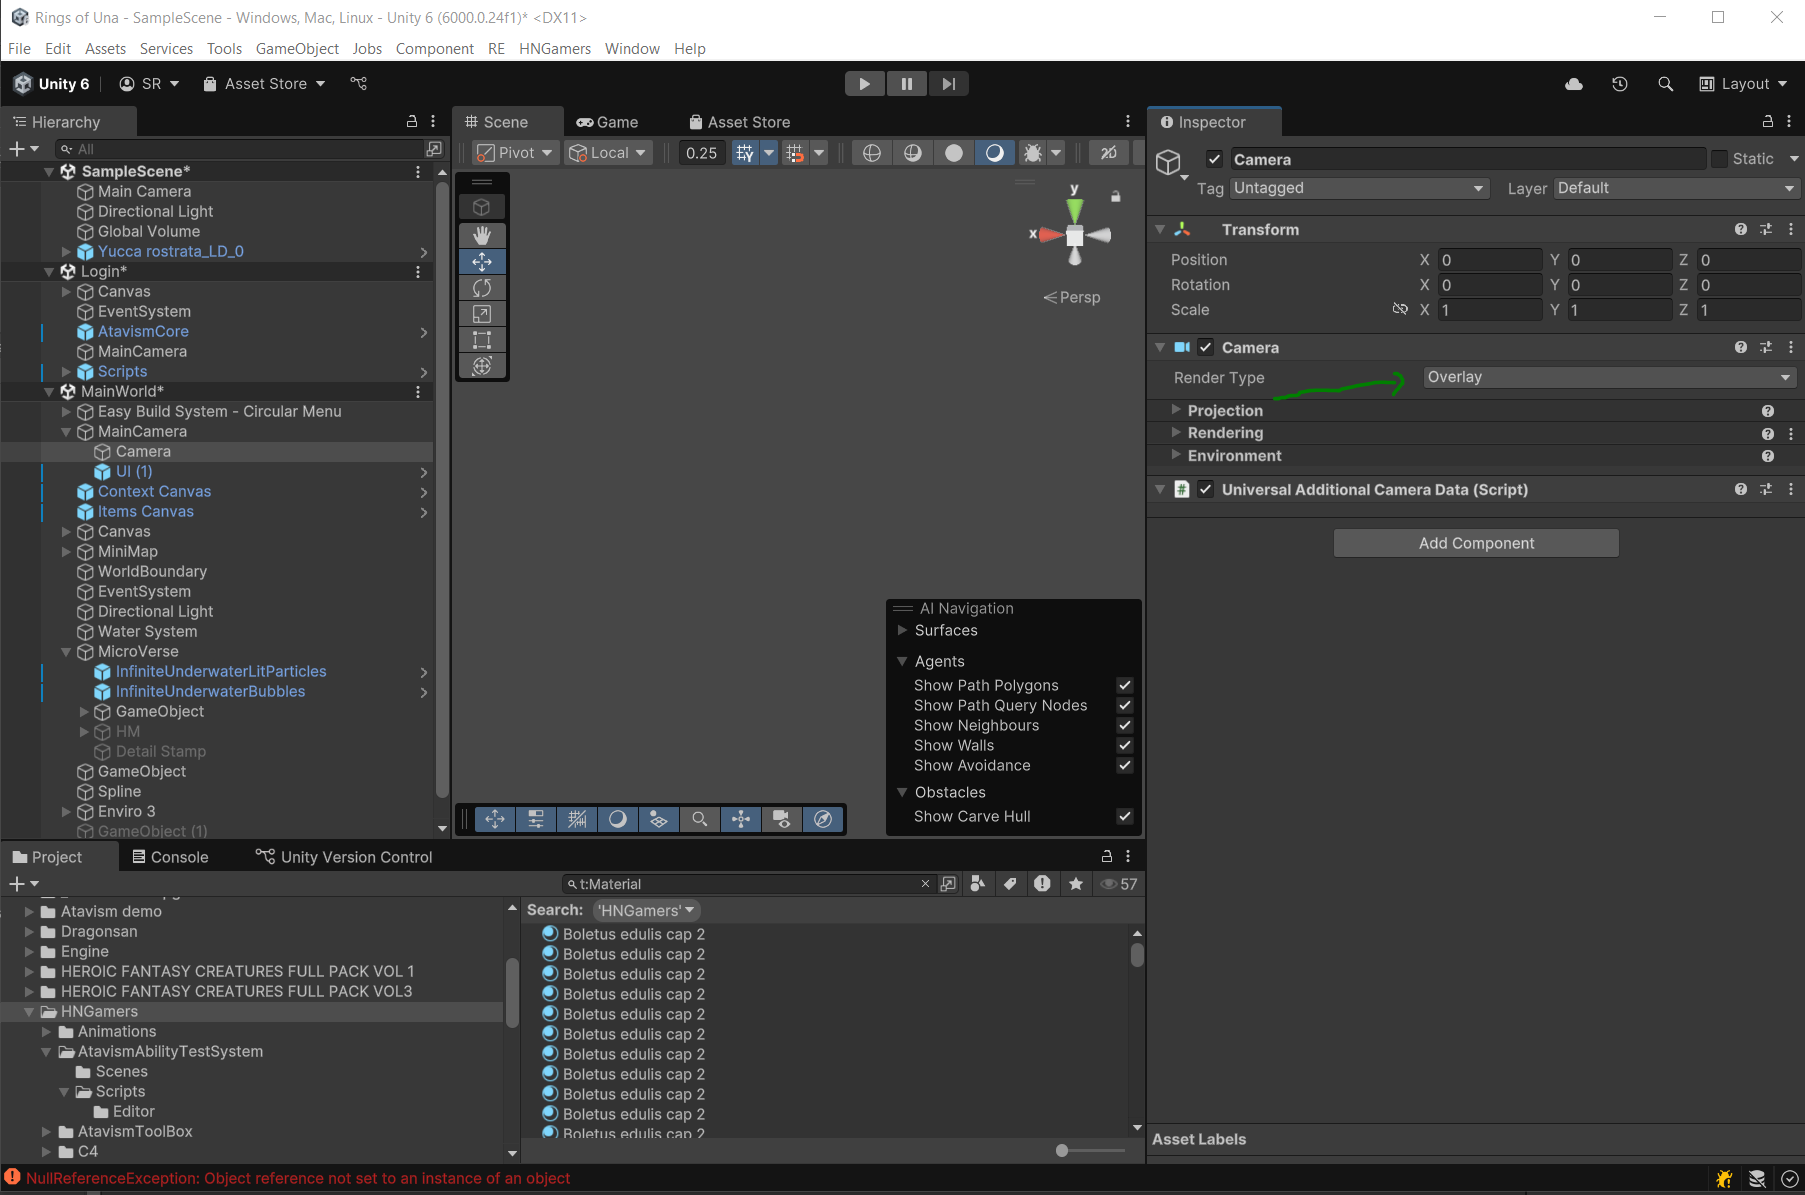1805x1195 pixels.
Task: Uncheck Show Path Polygons
Action: click(x=1125, y=685)
